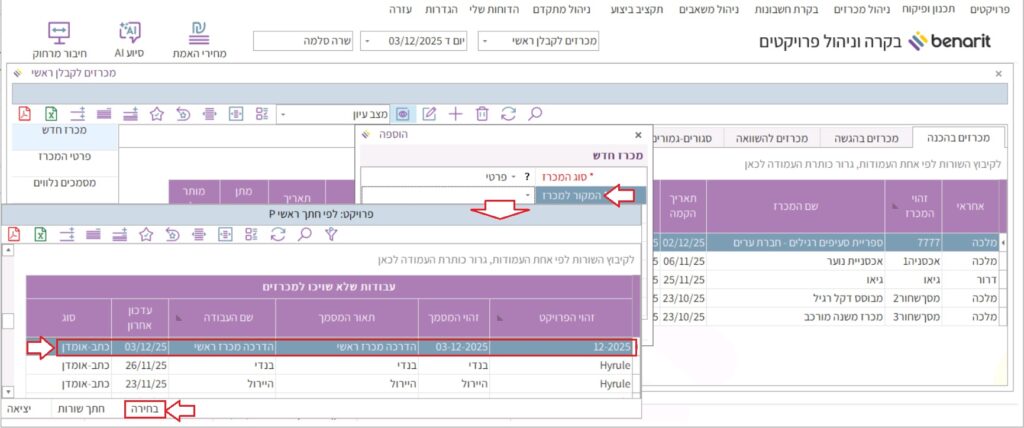The image size is (1024, 428).
Task: Click the pencil edit icon in upper toolbar
Action: [430, 114]
